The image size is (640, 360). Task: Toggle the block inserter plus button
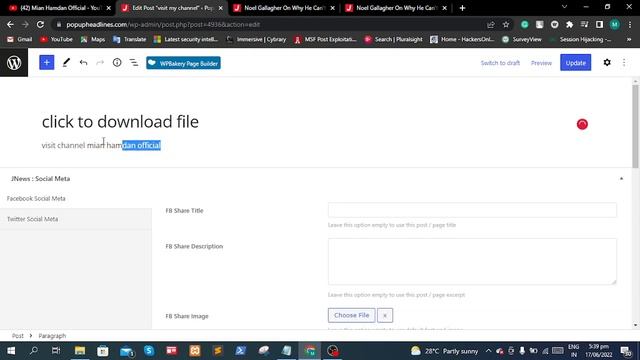click(47, 63)
